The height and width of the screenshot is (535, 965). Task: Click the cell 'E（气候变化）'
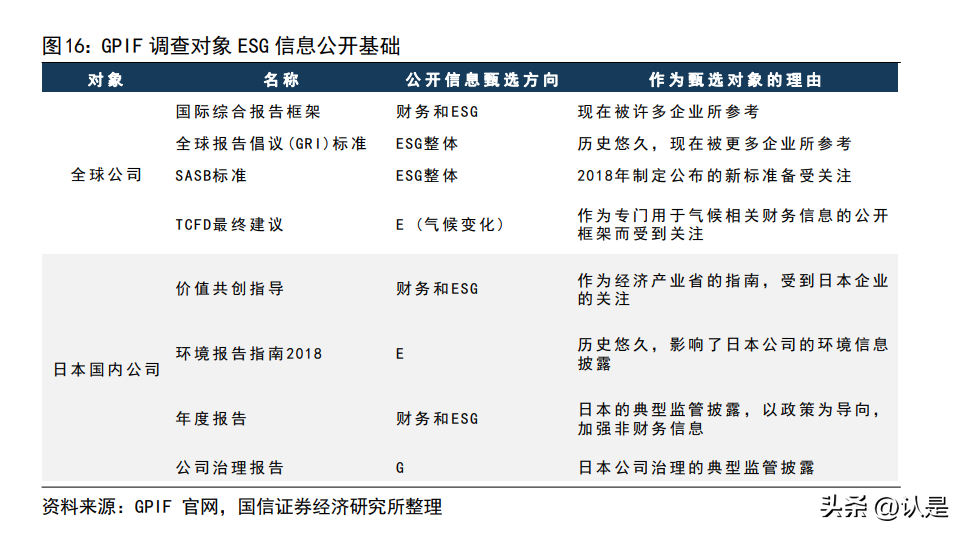450,225
